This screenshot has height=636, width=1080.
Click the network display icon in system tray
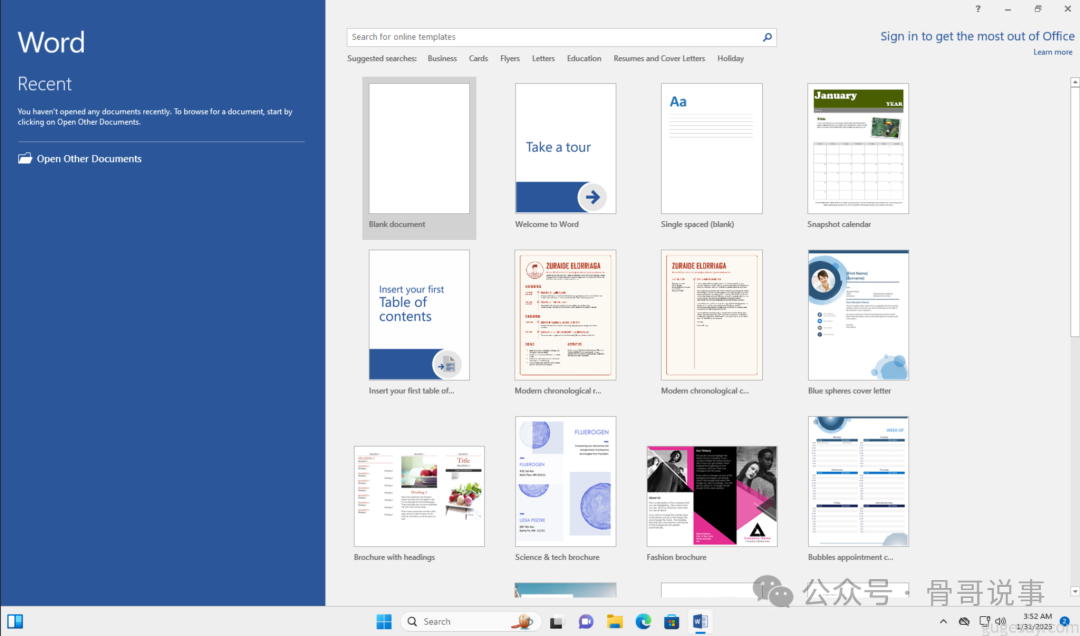coord(985,622)
